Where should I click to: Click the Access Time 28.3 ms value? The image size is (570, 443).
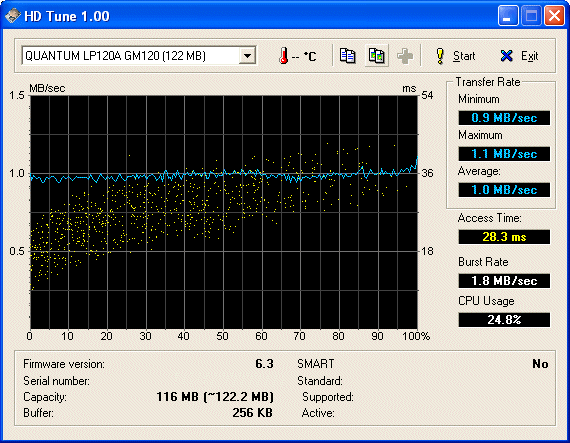coord(504,237)
